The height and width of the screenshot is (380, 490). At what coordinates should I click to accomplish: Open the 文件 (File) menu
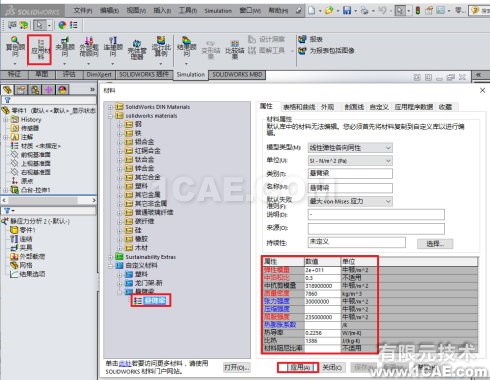[83, 10]
